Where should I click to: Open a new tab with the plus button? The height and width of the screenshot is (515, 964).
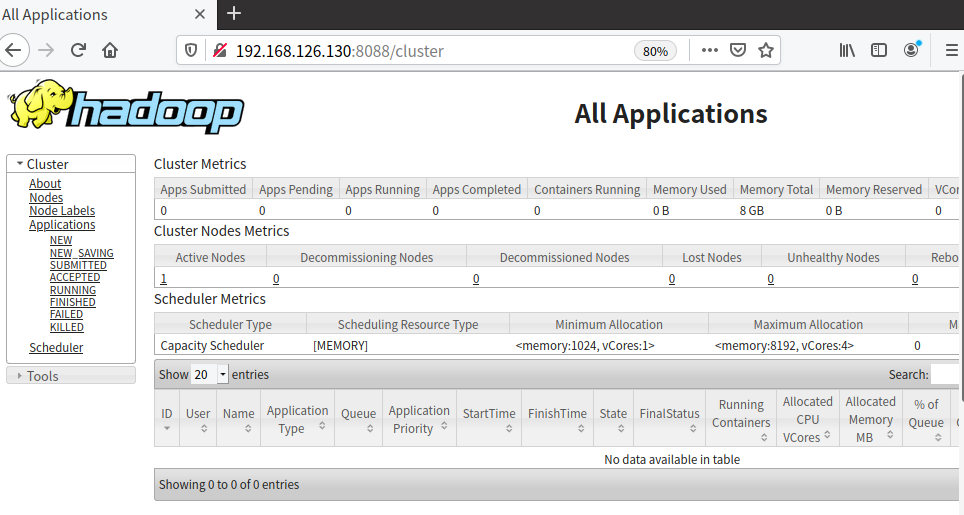234,14
